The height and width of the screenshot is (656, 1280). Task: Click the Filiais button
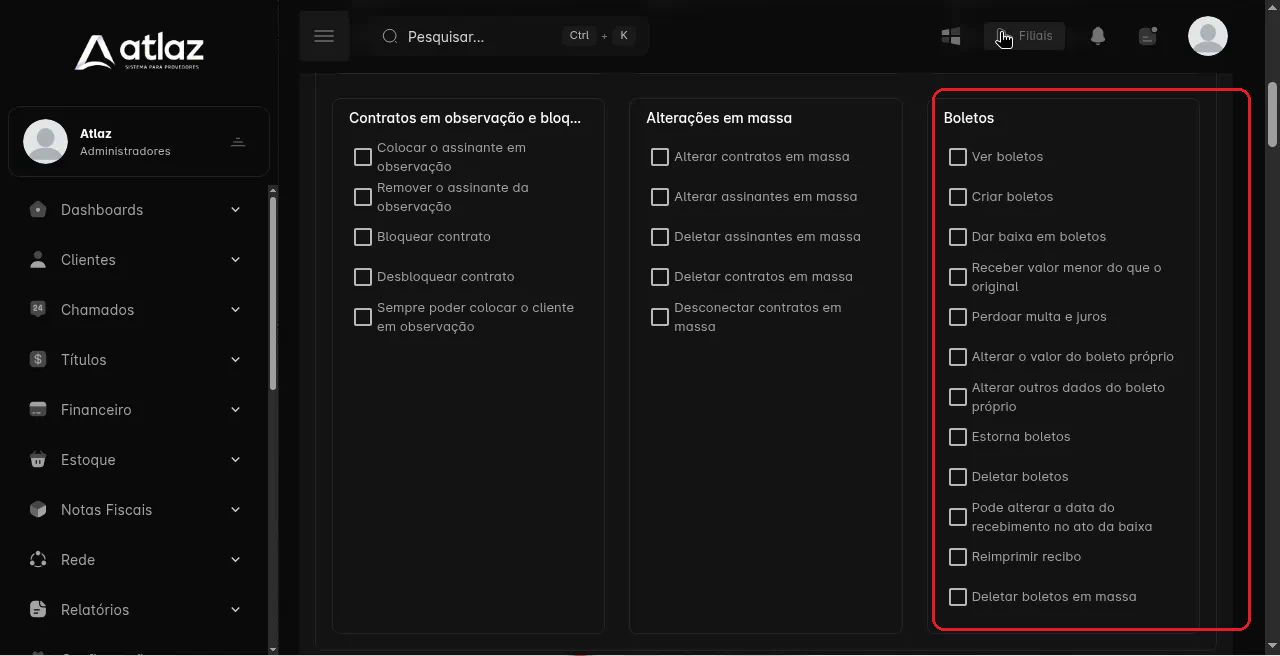click(x=1025, y=36)
